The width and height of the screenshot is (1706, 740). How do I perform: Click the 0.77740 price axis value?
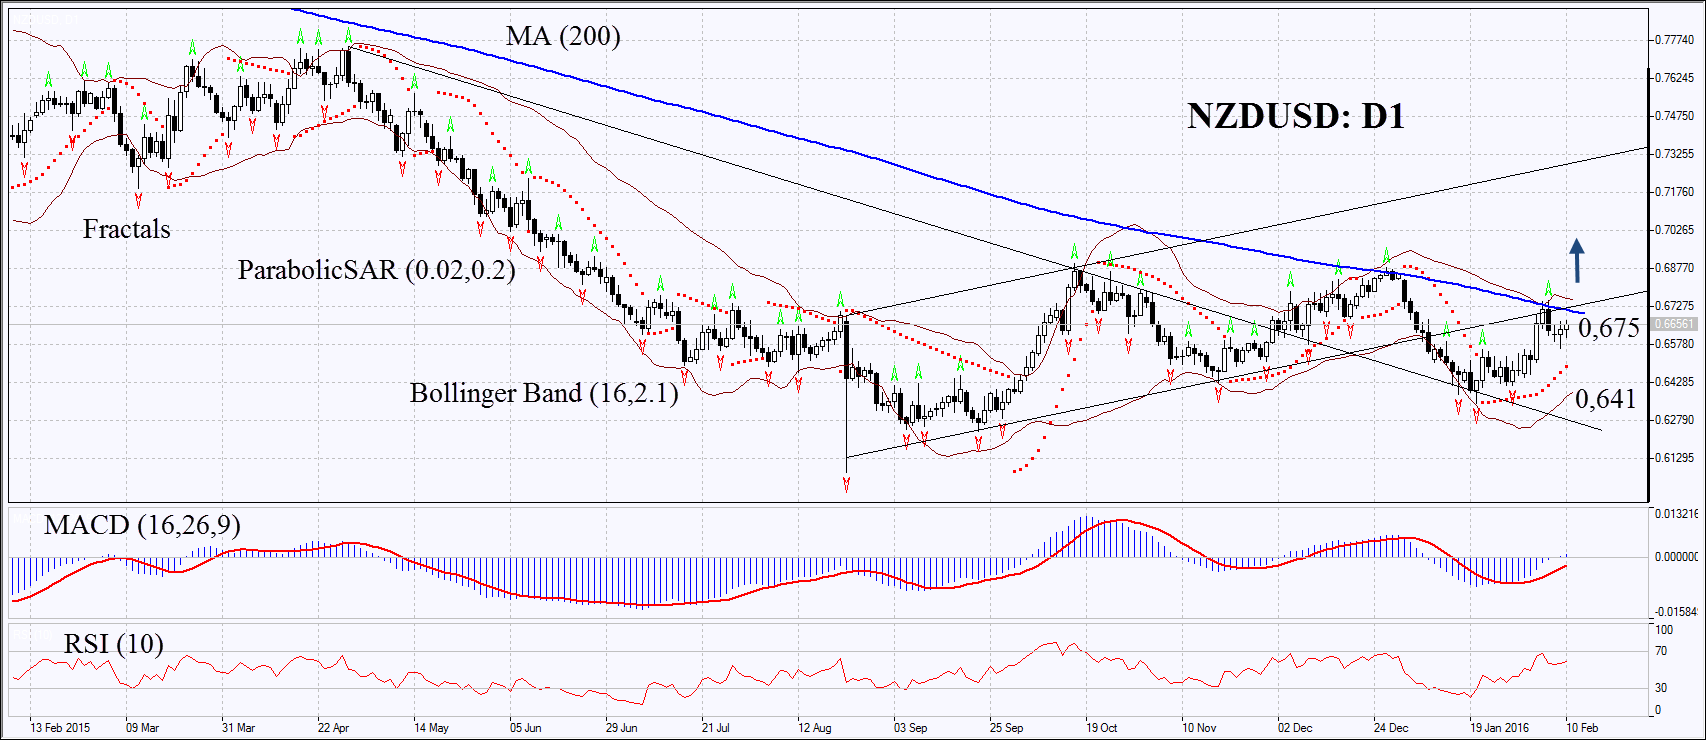click(1674, 39)
